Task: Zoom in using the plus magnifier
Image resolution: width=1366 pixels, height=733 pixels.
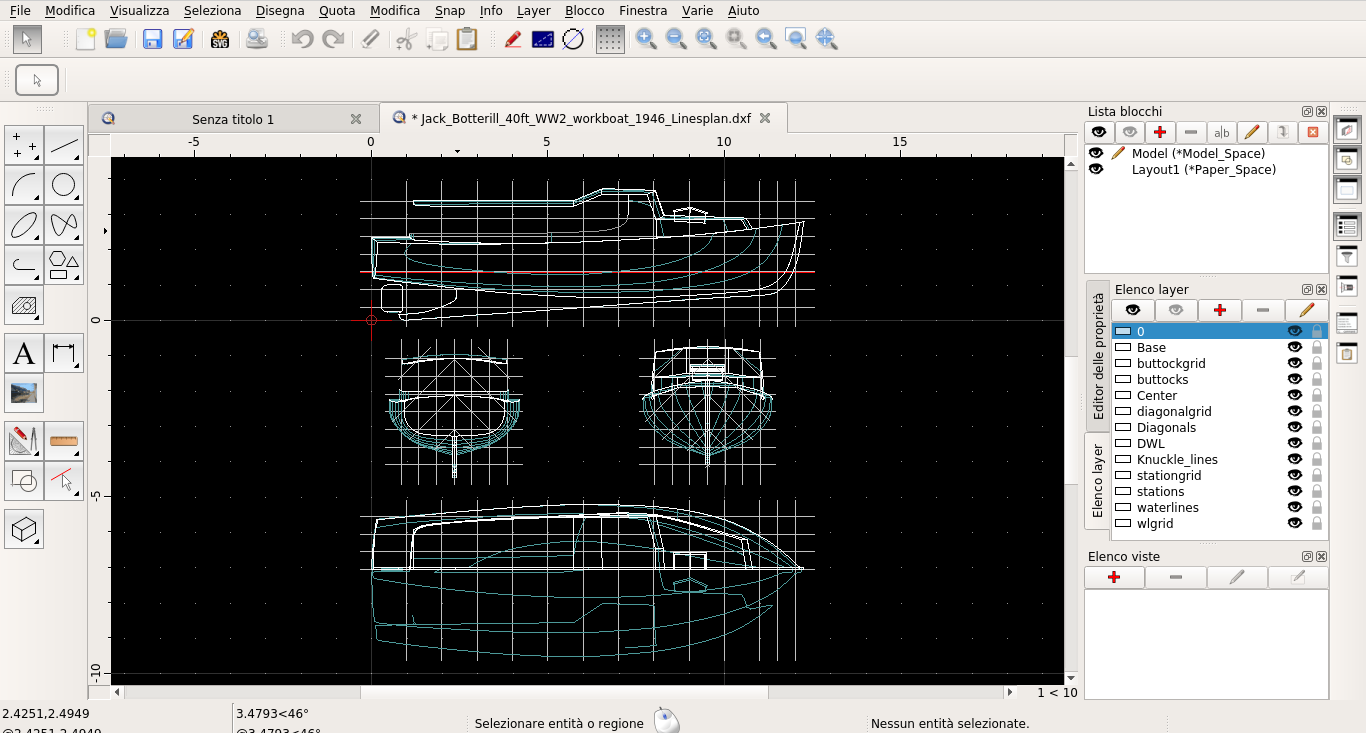Action: coord(646,39)
